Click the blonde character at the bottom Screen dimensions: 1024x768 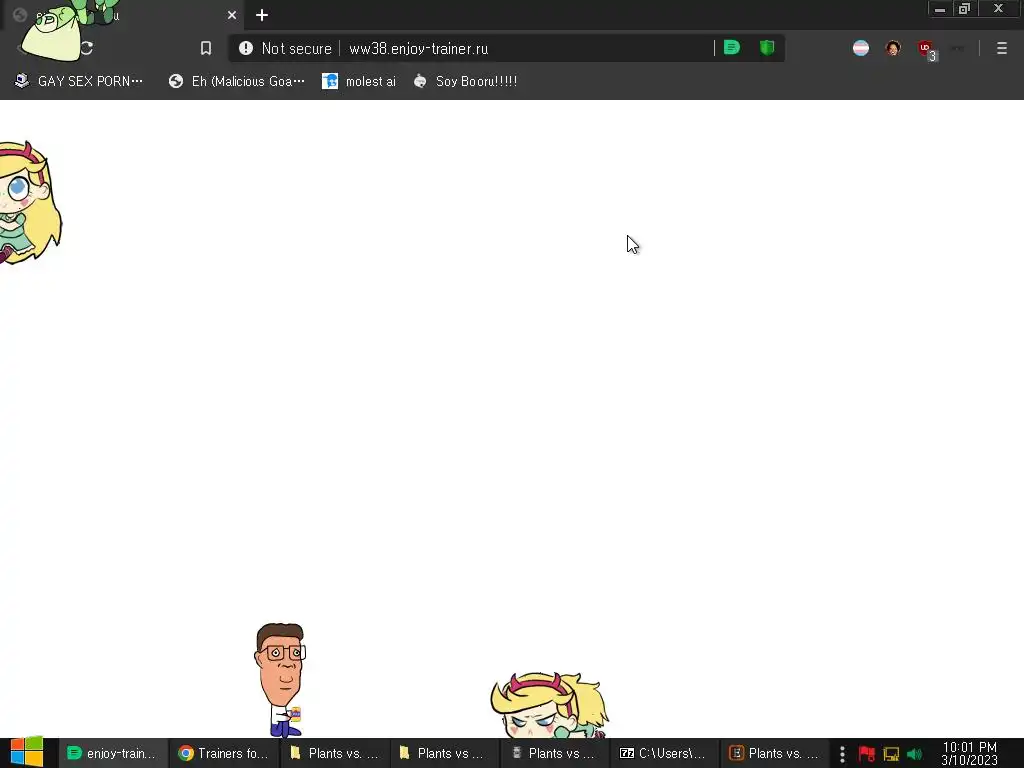tap(550, 705)
